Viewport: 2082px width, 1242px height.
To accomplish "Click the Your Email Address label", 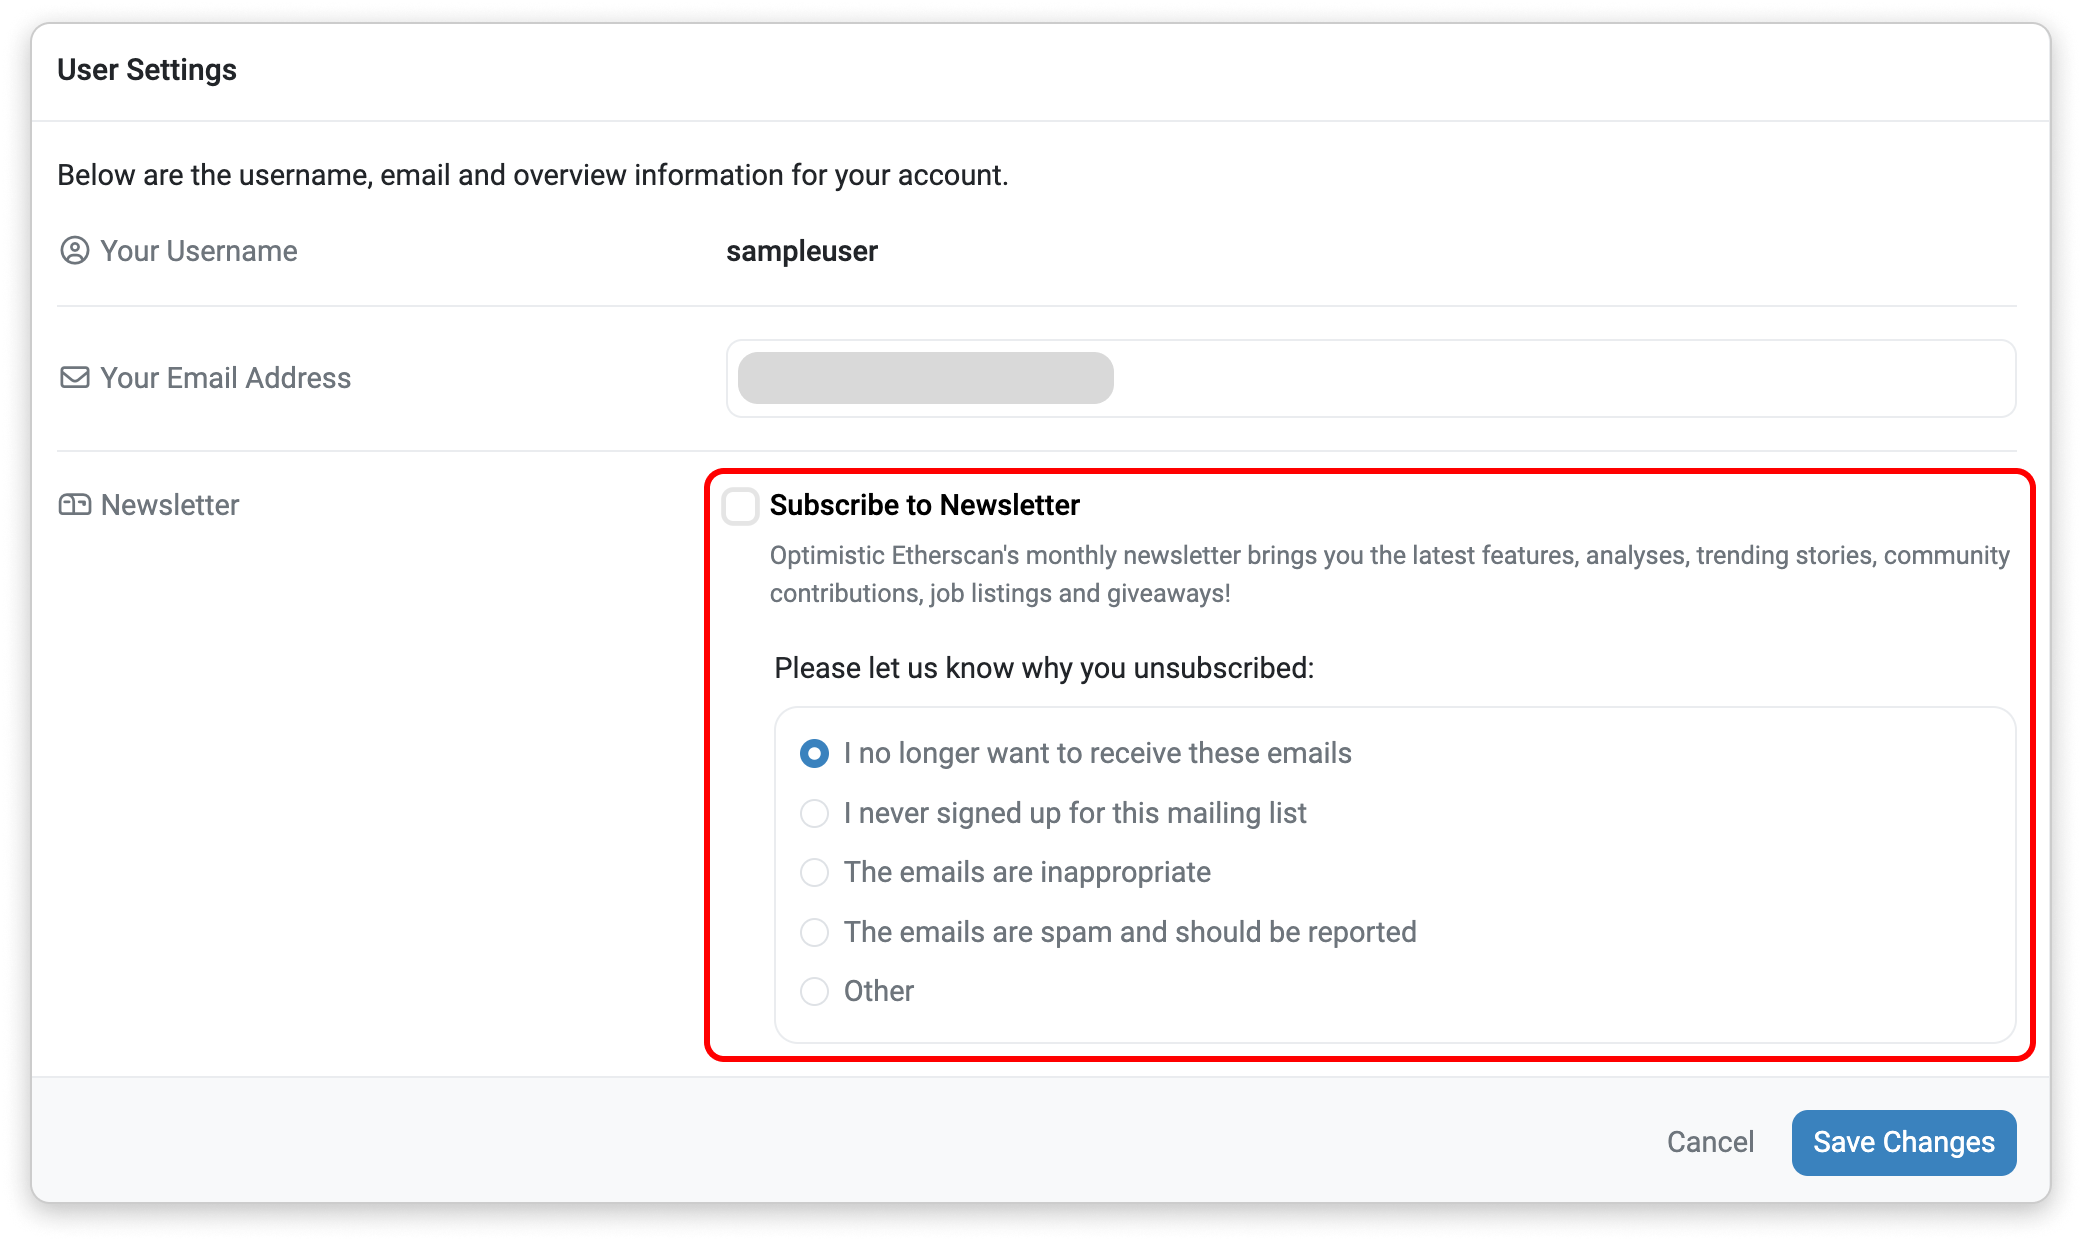I will click(x=226, y=378).
